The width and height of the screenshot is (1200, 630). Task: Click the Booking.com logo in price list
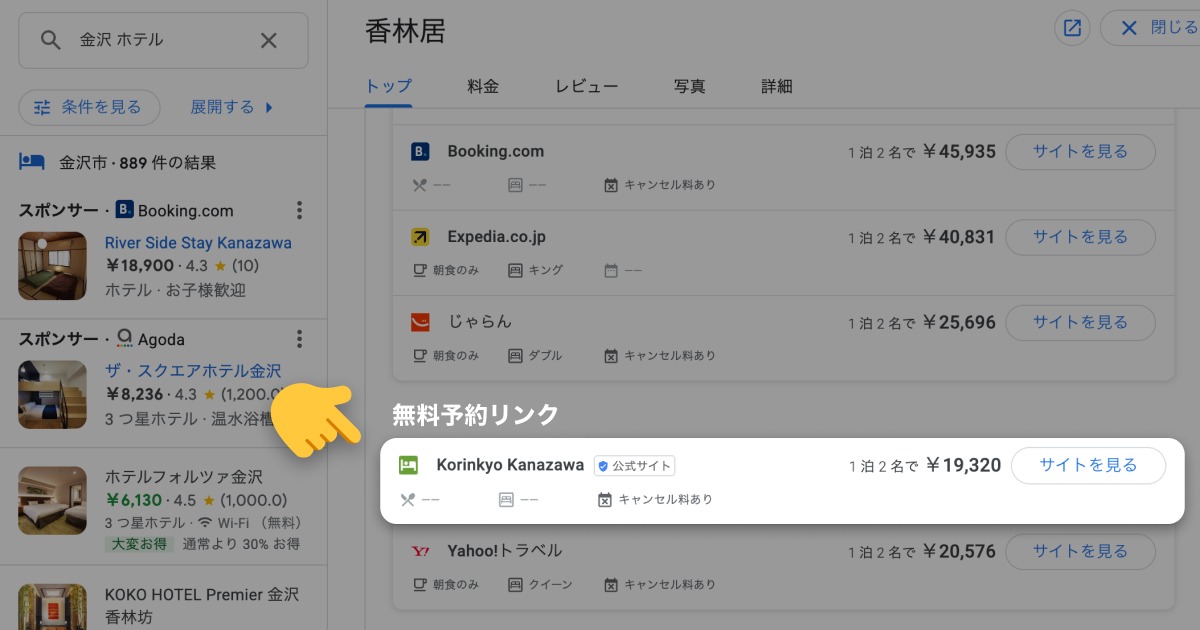[x=420, y=152]
